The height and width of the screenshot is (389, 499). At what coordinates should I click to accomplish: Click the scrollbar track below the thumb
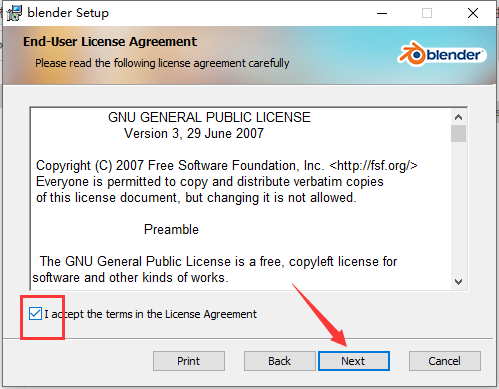pos(458,208)
